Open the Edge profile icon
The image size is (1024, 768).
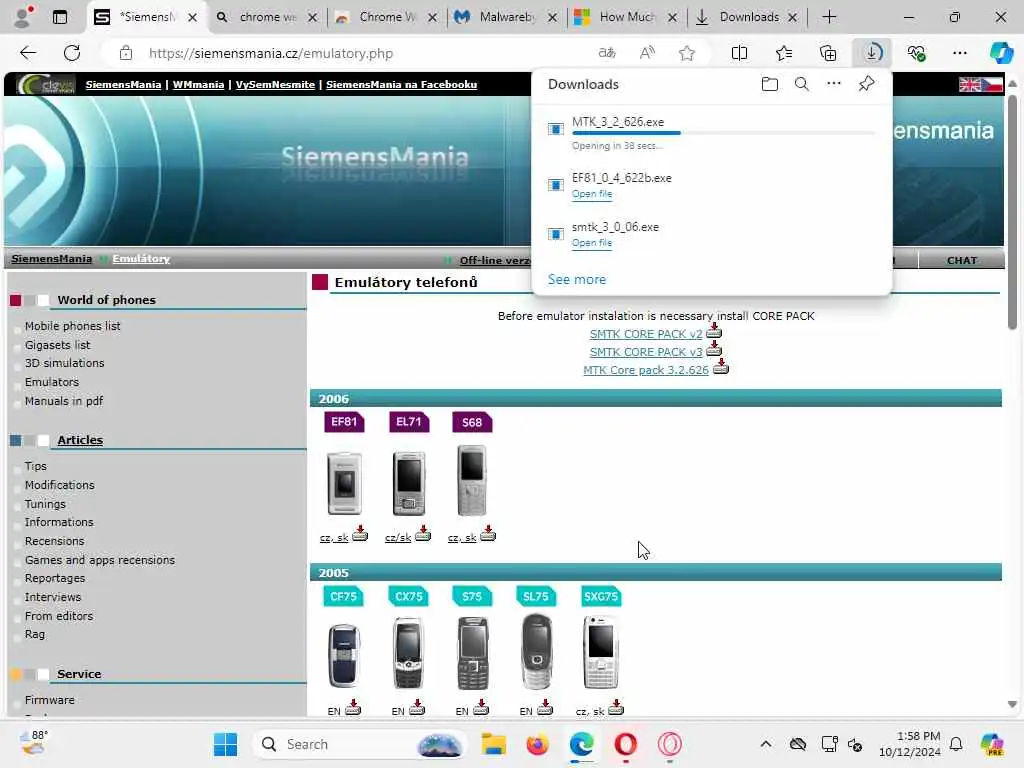(x=23, y=17)
